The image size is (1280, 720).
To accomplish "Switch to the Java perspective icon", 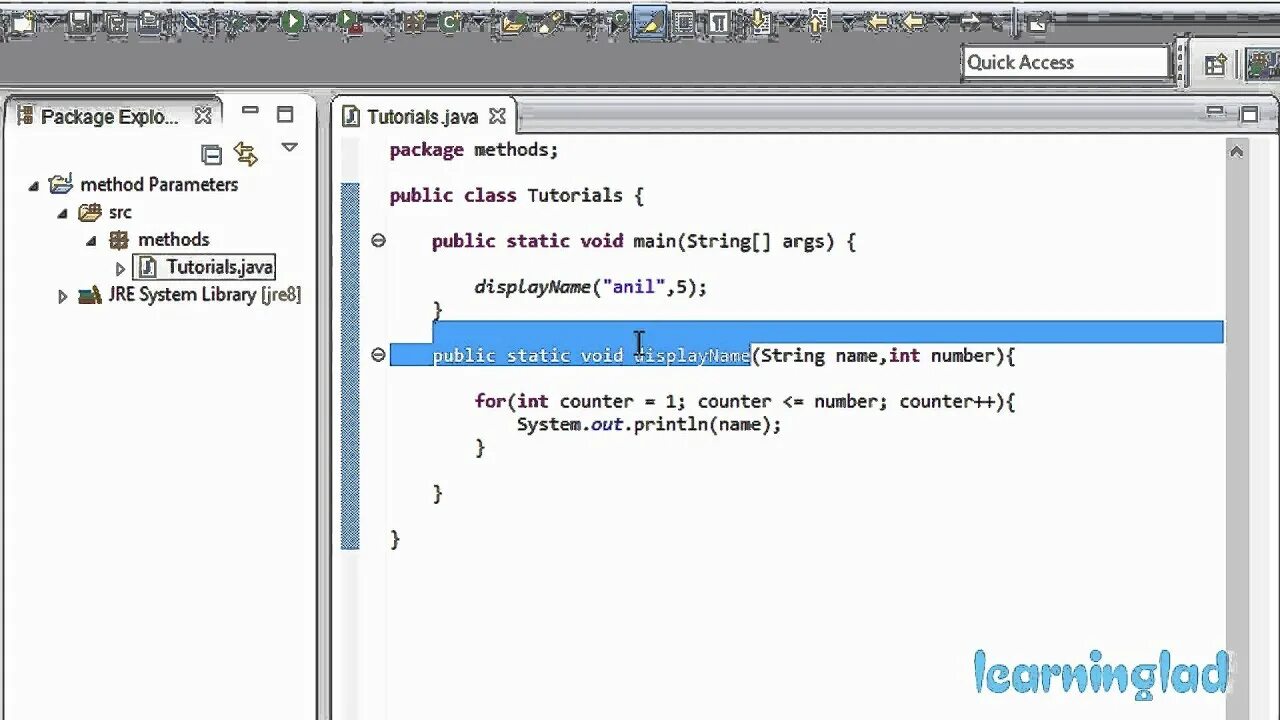I will [x=1262, y=64].
